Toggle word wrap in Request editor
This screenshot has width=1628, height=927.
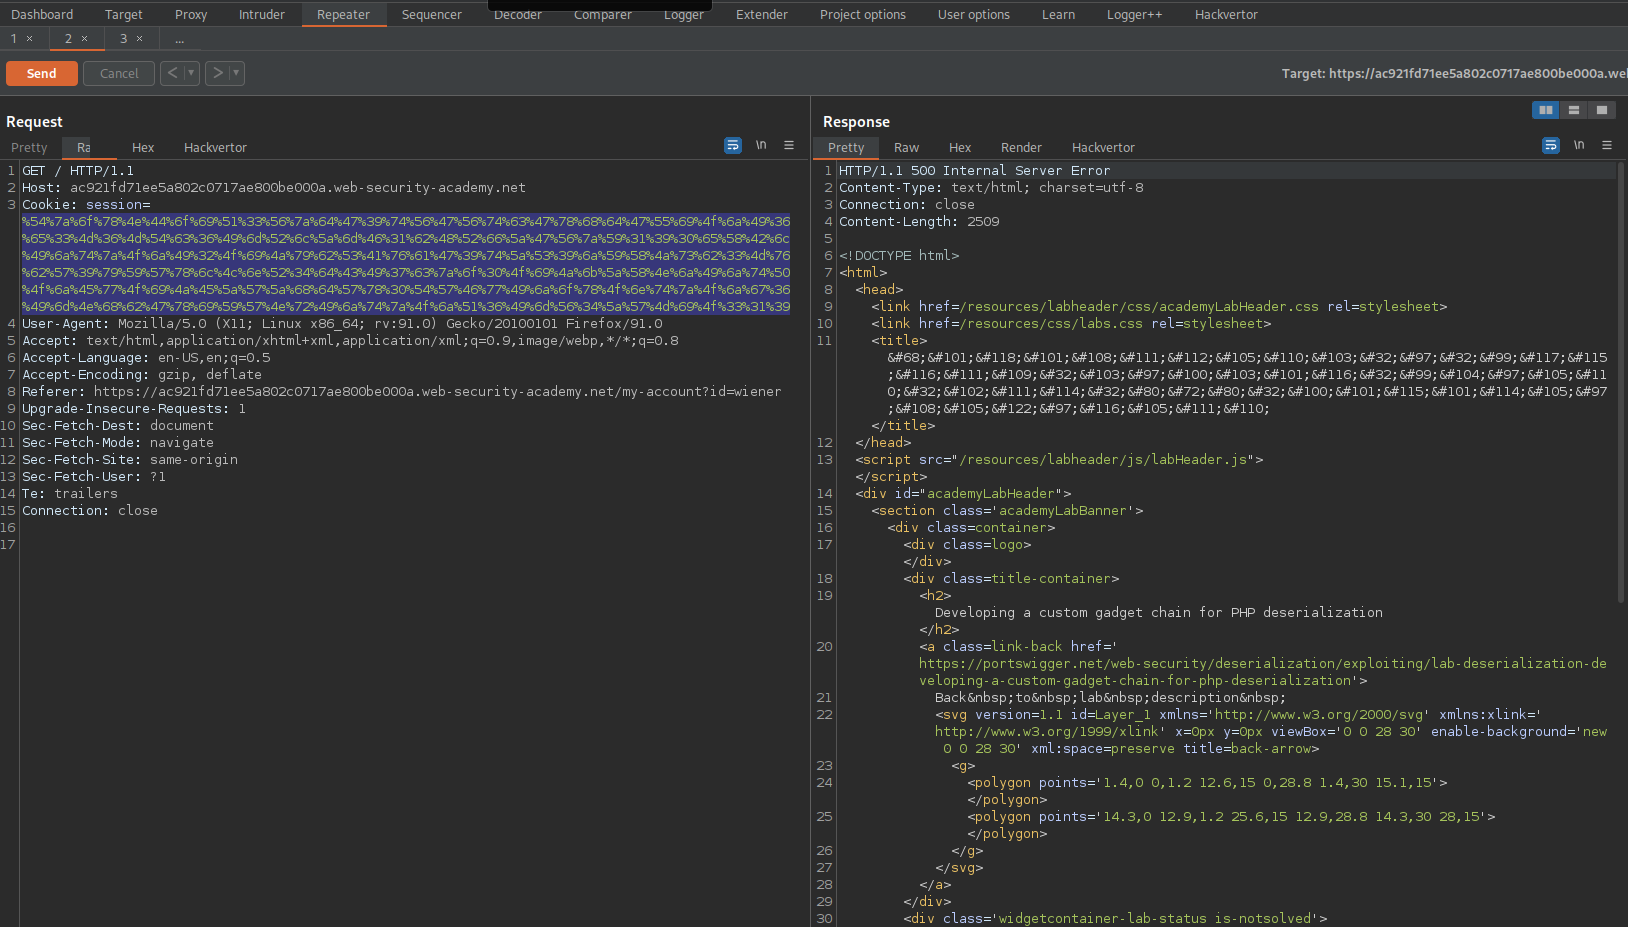(733, 145)
